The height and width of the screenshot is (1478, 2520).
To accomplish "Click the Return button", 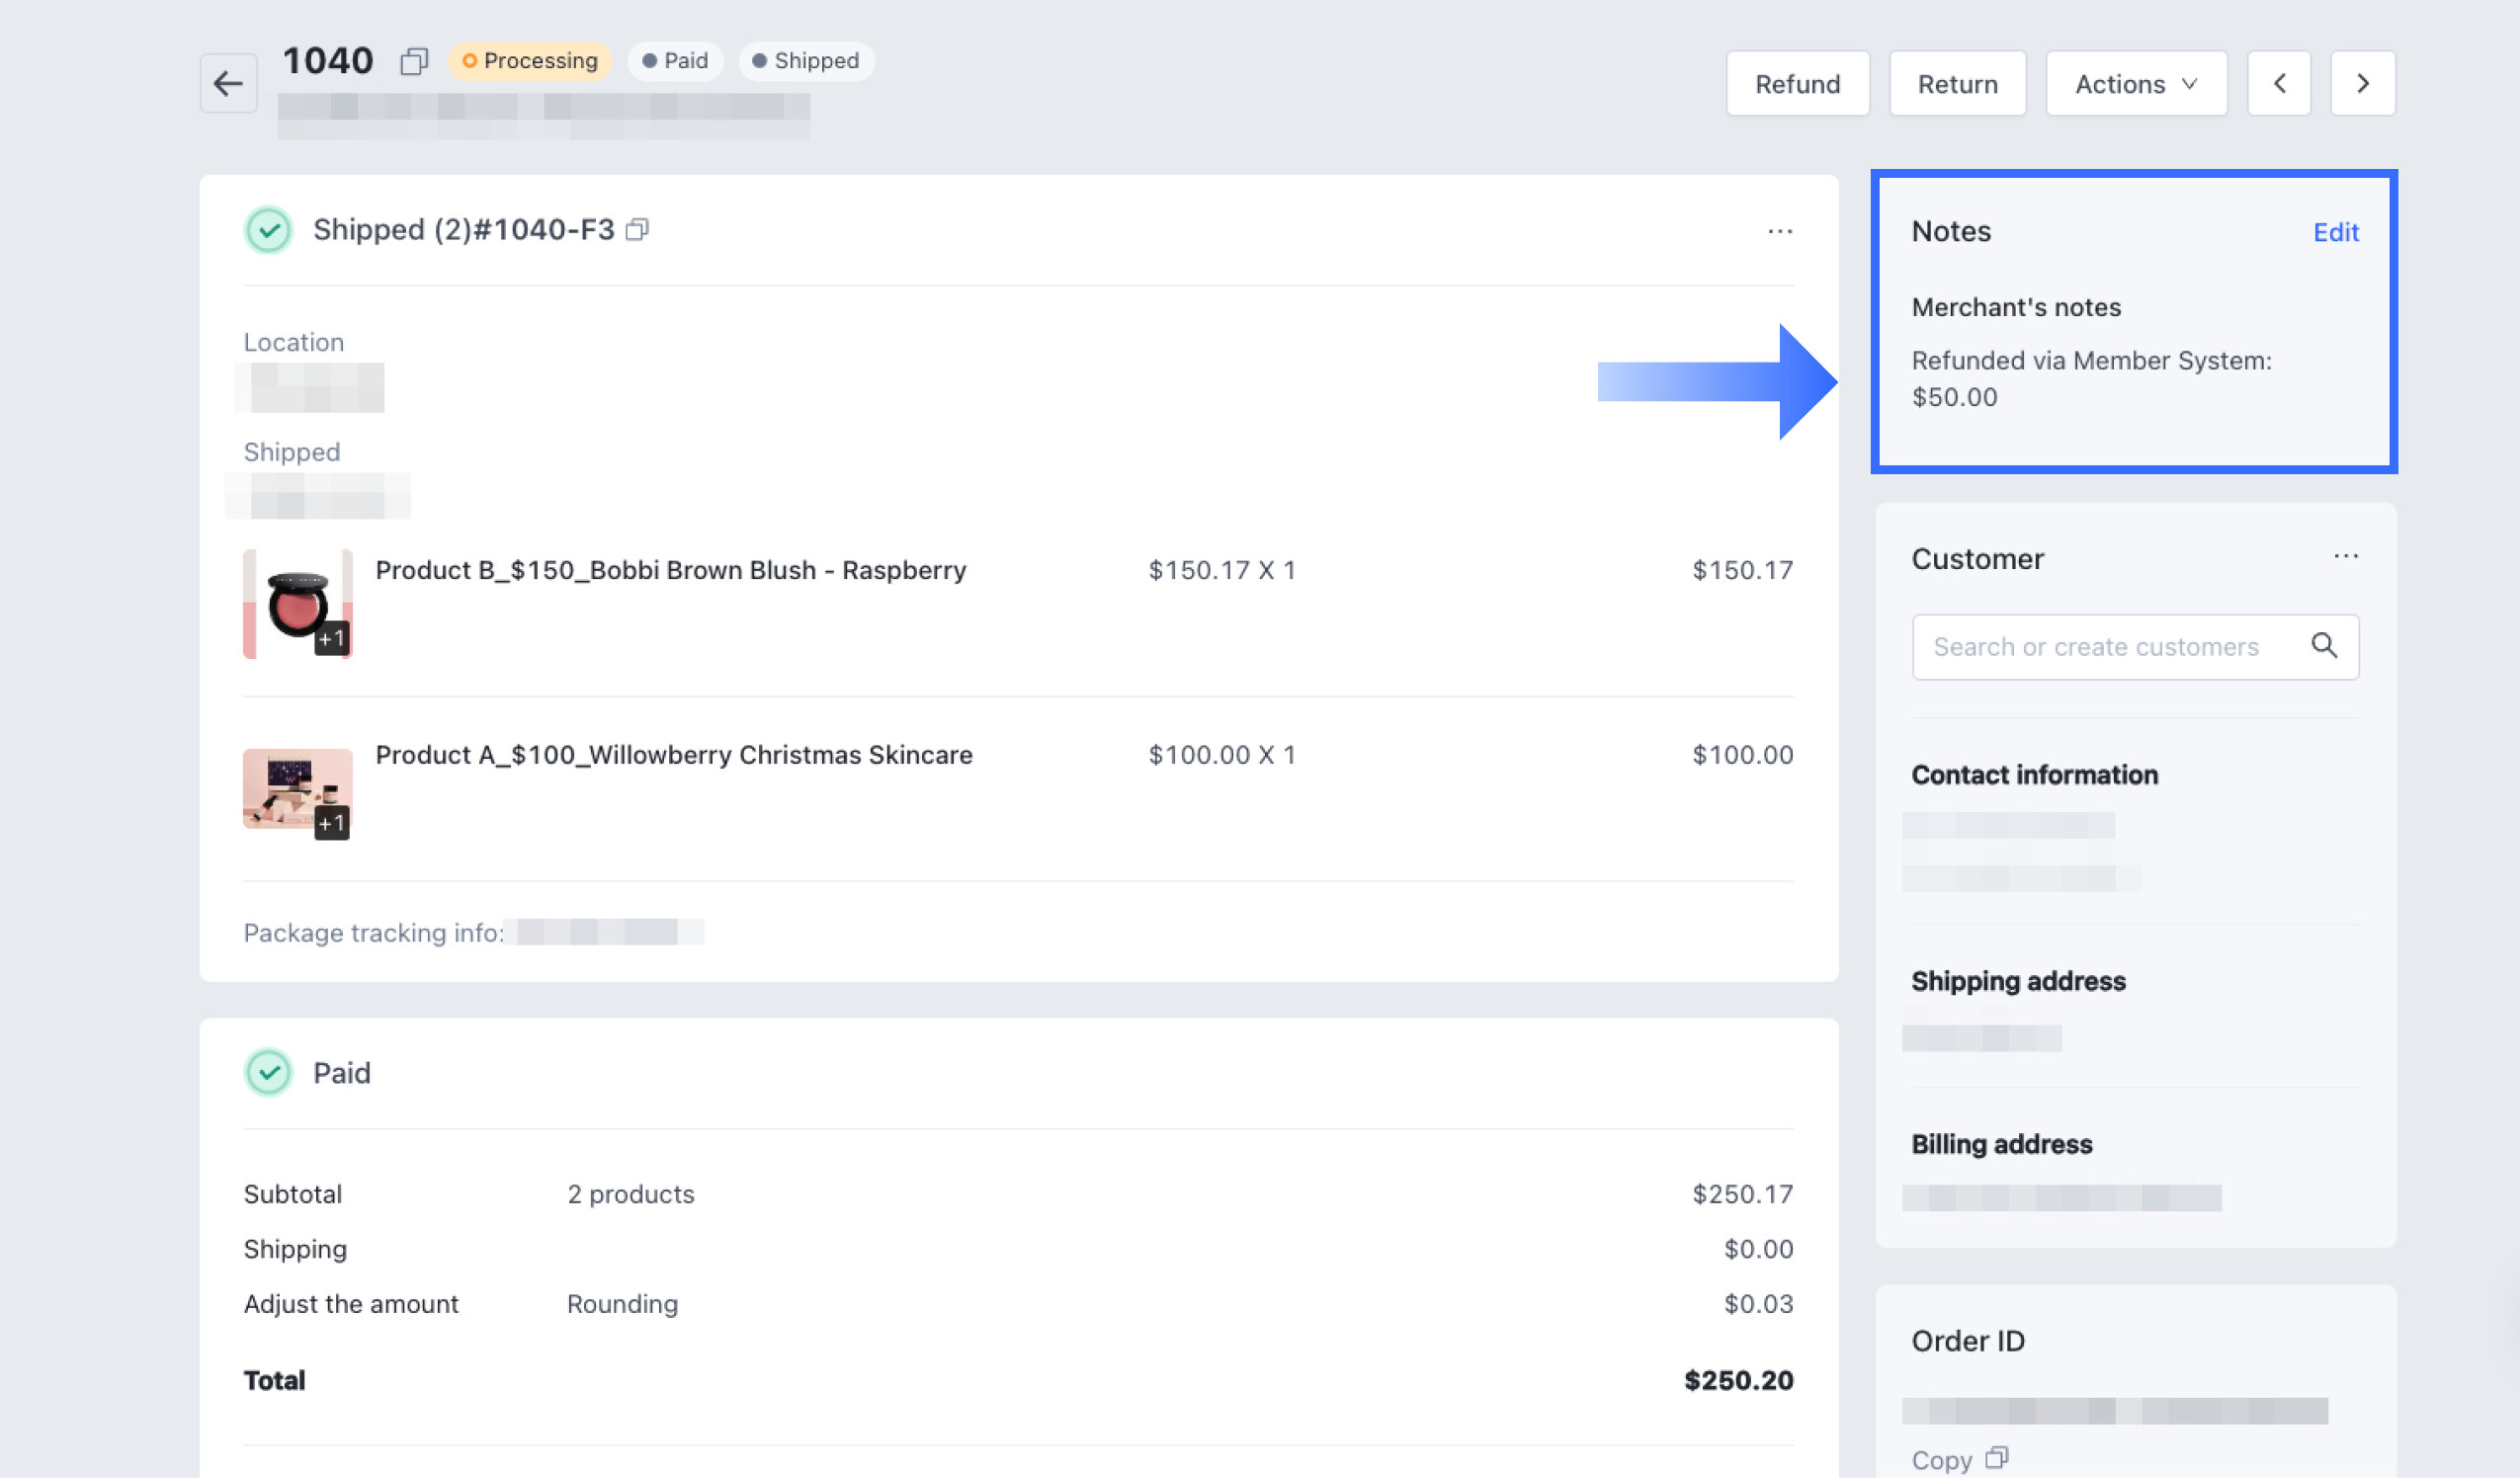I will point(1957,84).
